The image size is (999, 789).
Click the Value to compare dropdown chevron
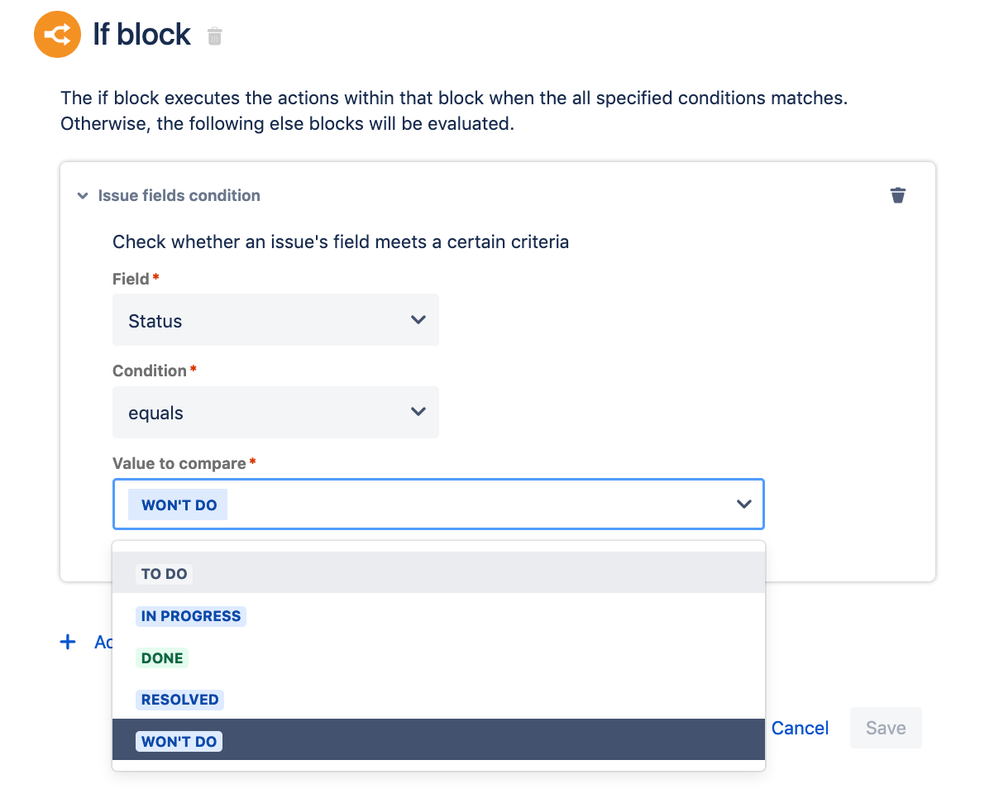(743, 504)
